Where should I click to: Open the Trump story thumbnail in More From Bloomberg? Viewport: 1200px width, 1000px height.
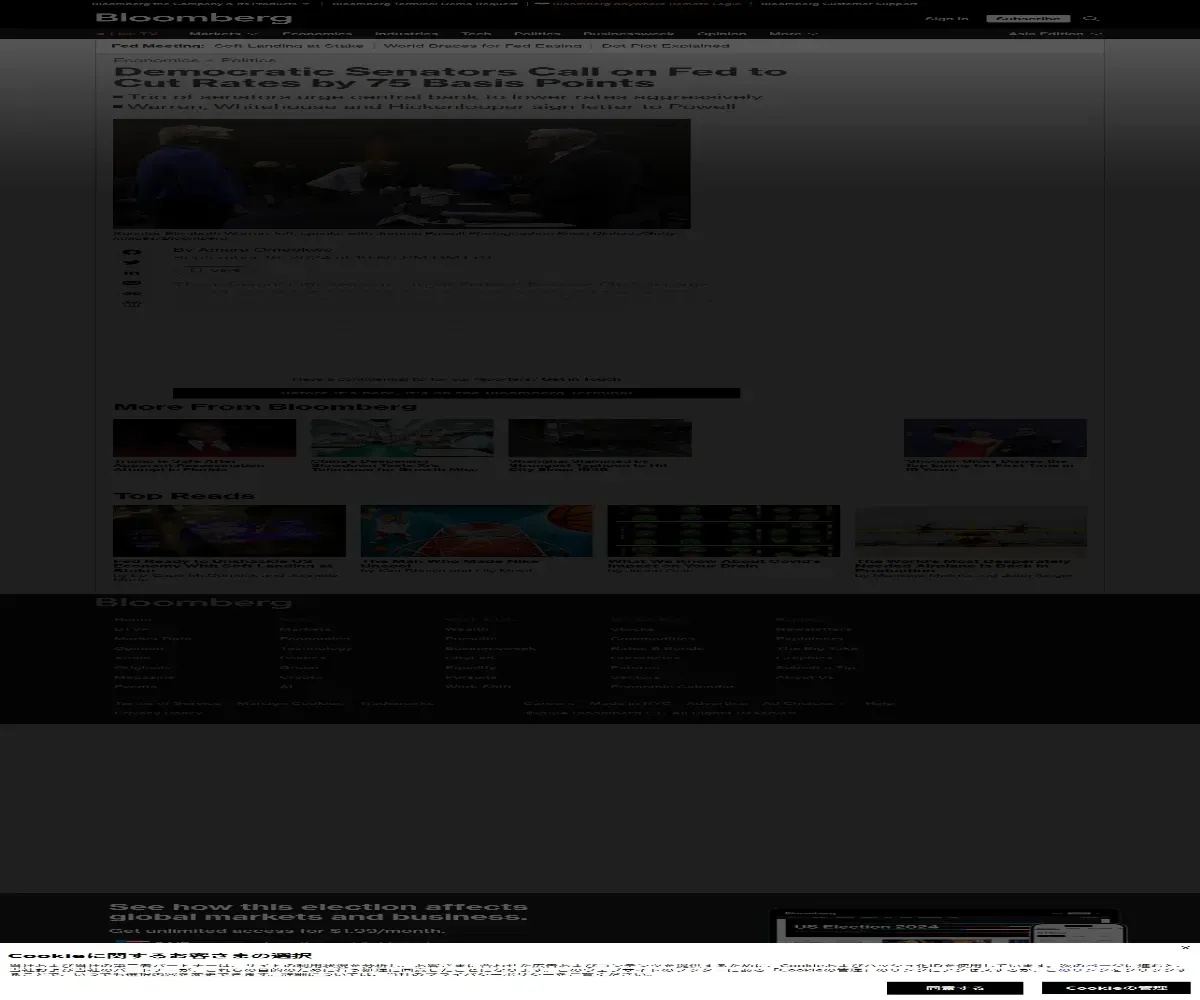coord(204,438)
